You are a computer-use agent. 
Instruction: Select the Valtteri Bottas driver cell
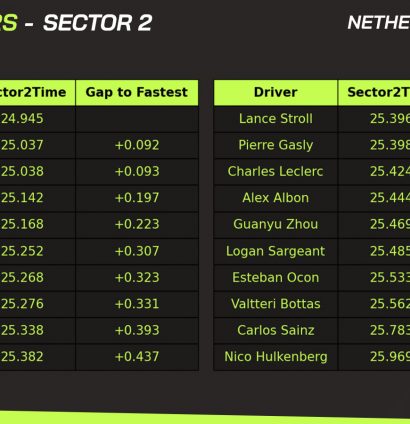(x=275, y=304)
